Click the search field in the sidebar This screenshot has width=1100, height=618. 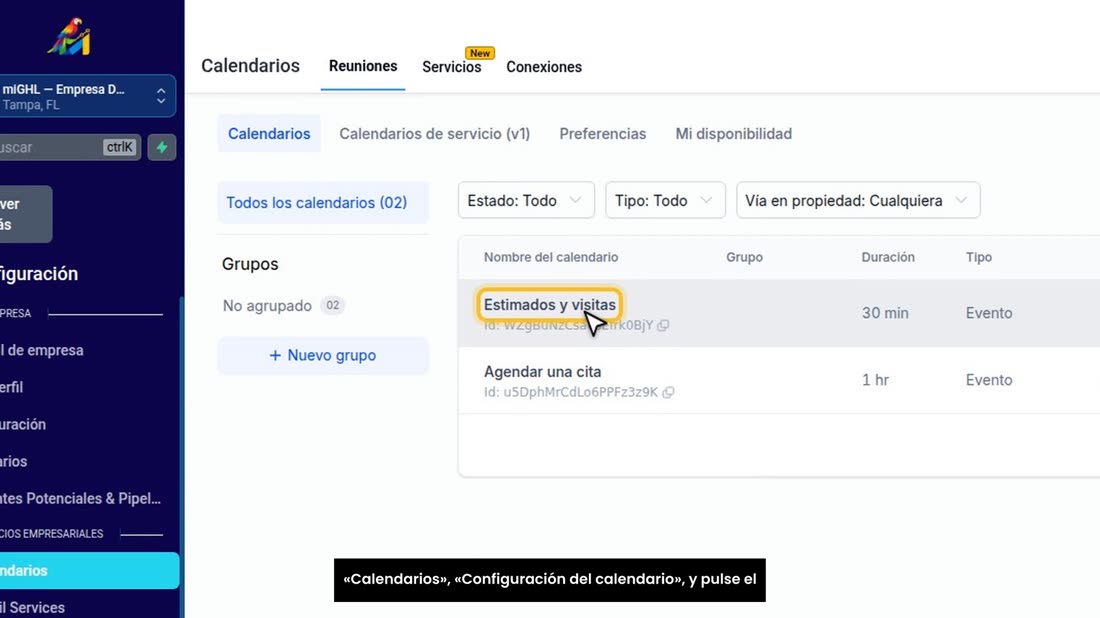pyautogui.click(x=69, y=147)
